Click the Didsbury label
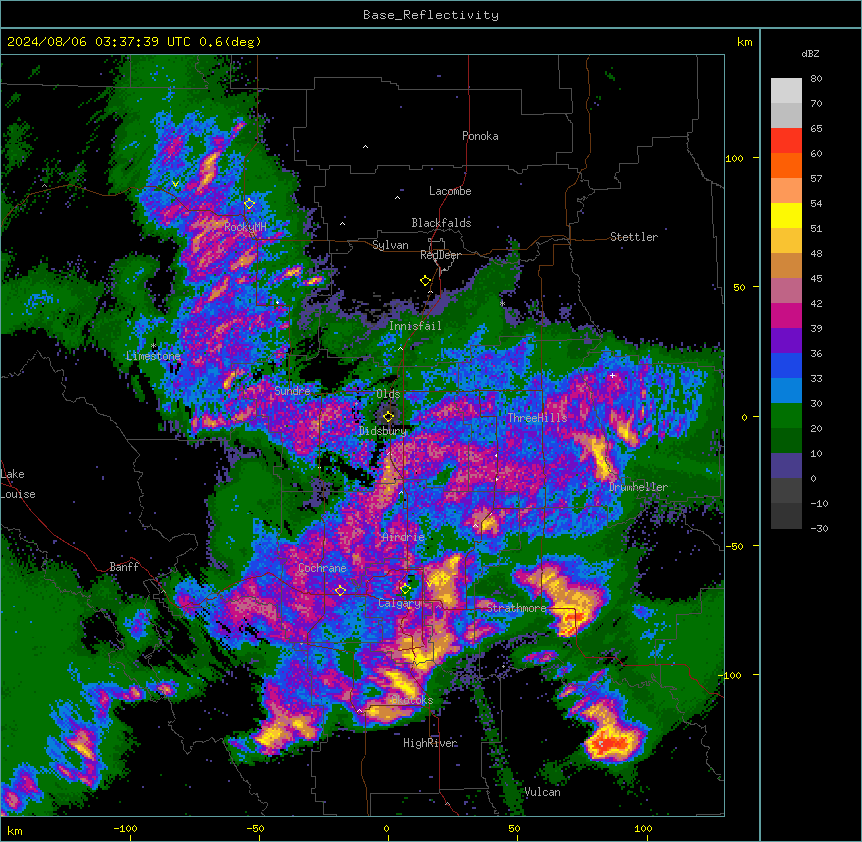 point(383,431)
